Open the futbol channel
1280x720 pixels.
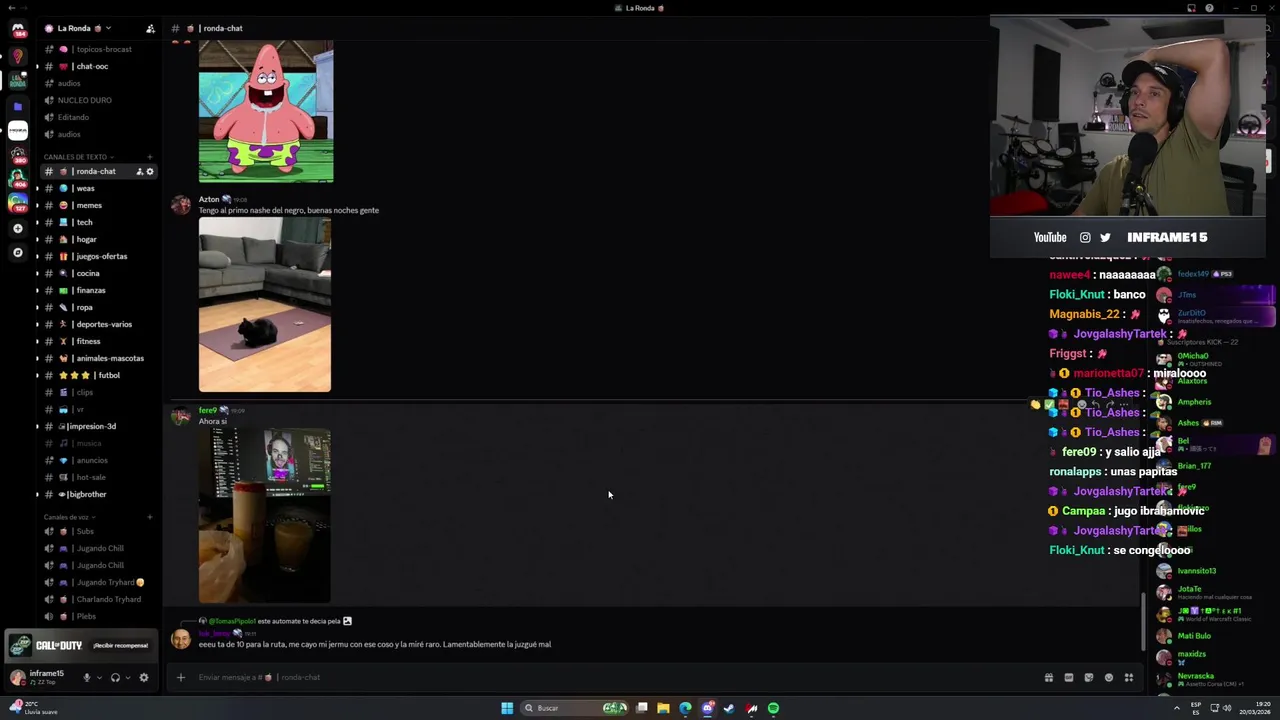pos(99,375)
